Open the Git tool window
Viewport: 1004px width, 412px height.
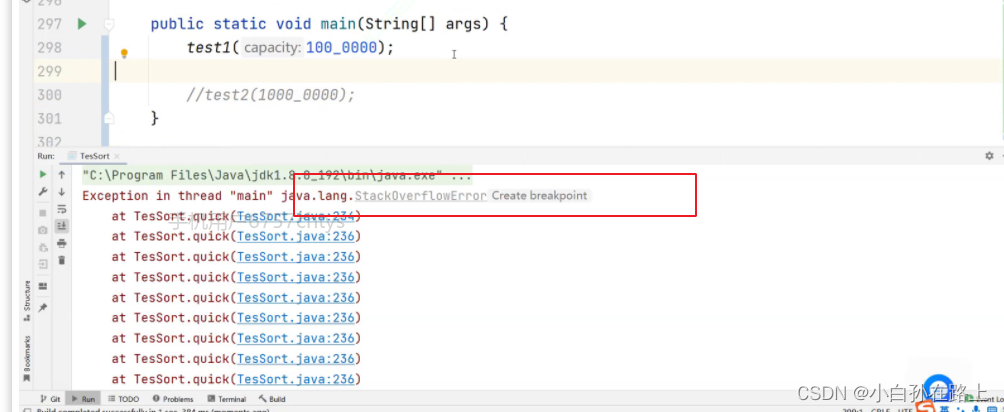point(51,399)
